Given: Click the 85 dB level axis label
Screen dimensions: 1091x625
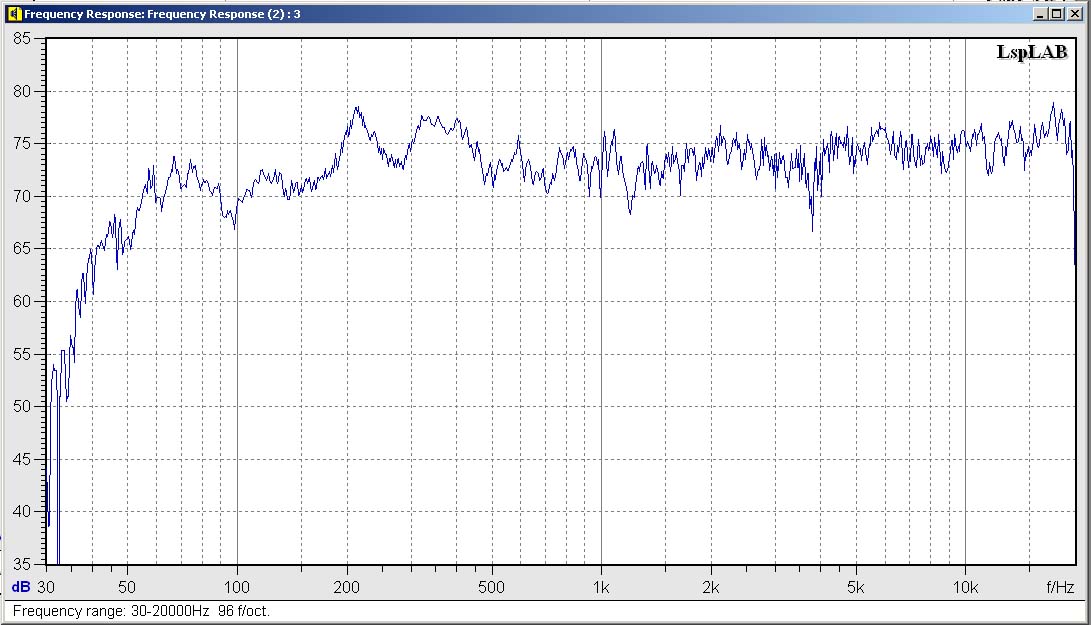Looking at the screenshot, I should pos(22,38).
